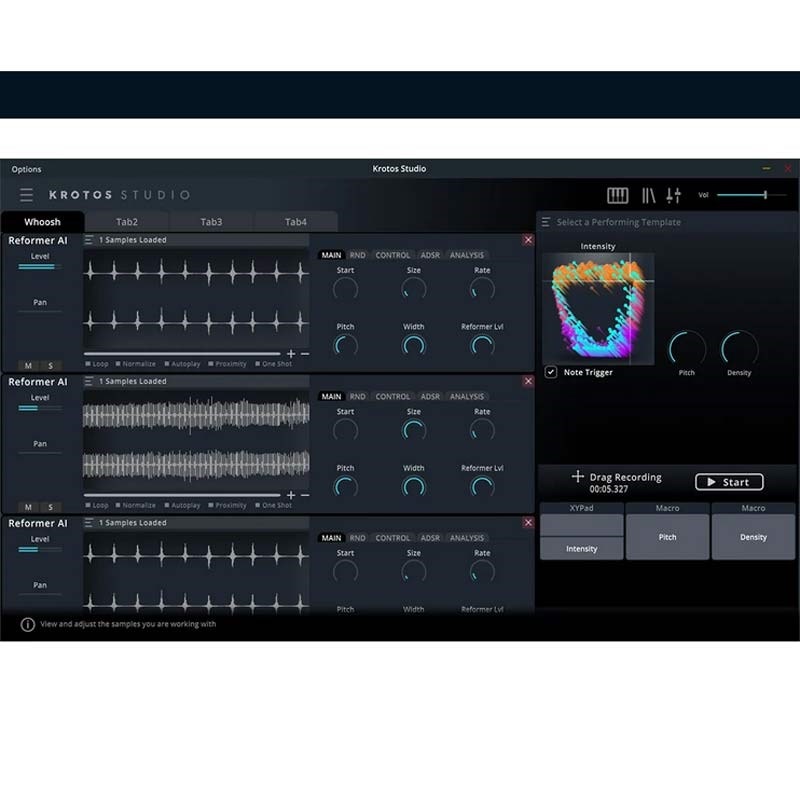Viewport: 800px width, 800px height.
Task: Open the keyboard piano view icon
Action: pos(617,195)
